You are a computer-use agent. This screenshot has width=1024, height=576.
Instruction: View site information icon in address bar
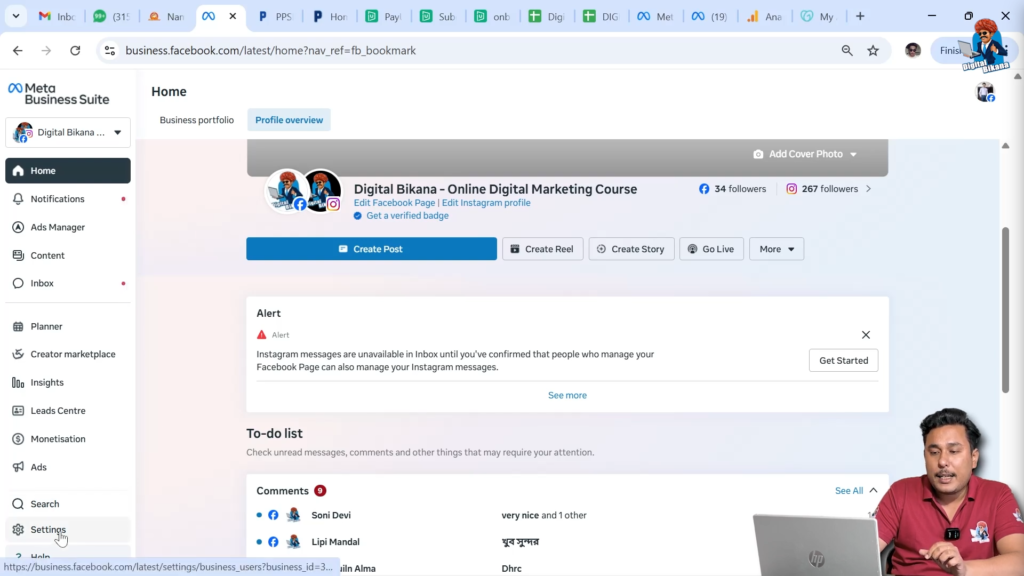click(x=110, y=50)
